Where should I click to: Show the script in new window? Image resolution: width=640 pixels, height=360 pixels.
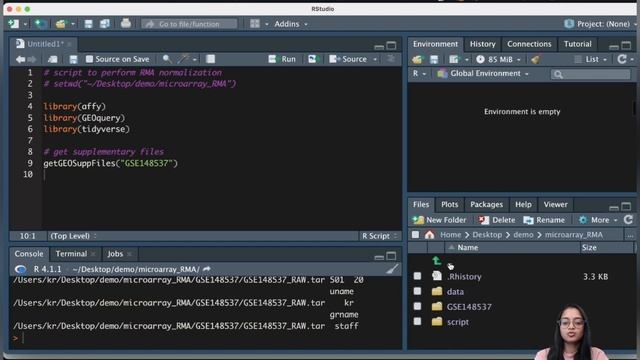click(x=52, y=60)
